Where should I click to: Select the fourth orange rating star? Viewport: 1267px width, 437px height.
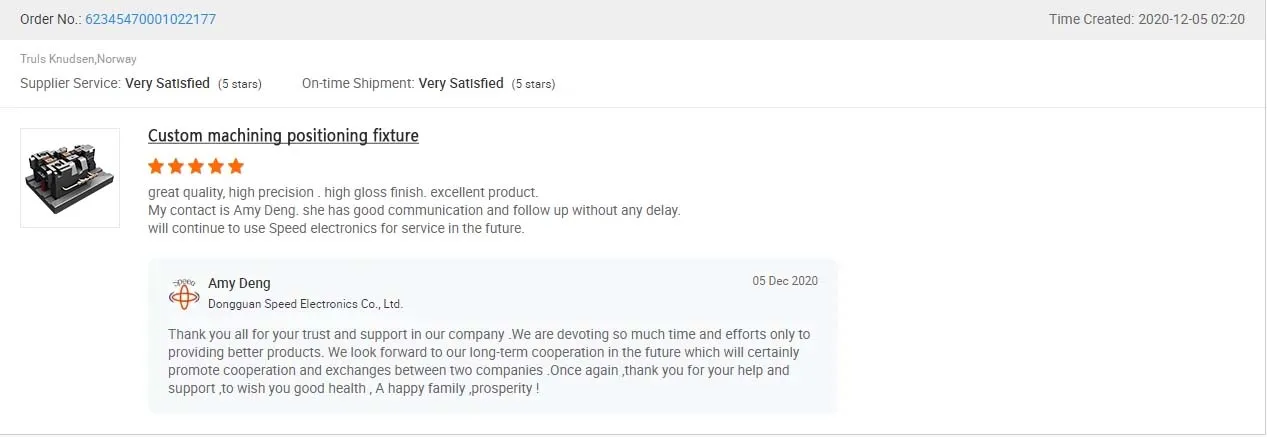(x=216, y=166)
